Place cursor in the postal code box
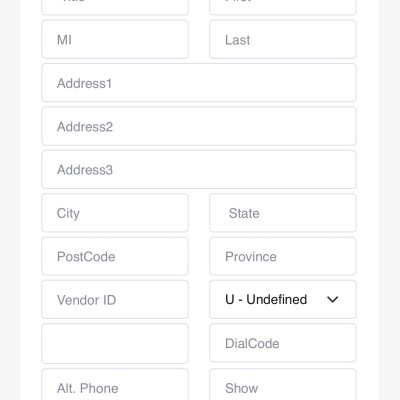Image resolution: width=400 pixels, height=400 pixels. (115, 256)
